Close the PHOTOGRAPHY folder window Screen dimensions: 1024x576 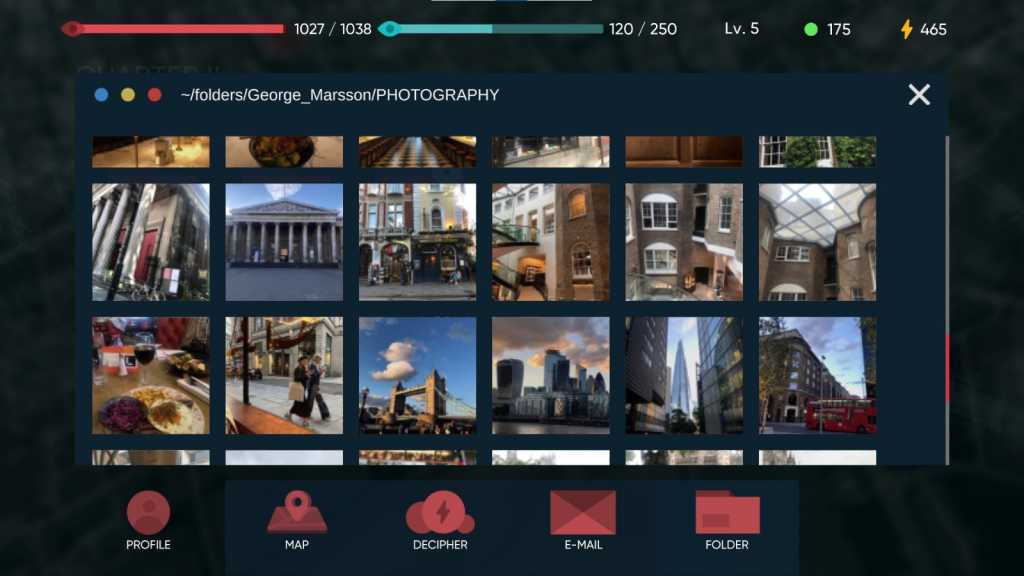pyautogui.click(x=919, y=95)
